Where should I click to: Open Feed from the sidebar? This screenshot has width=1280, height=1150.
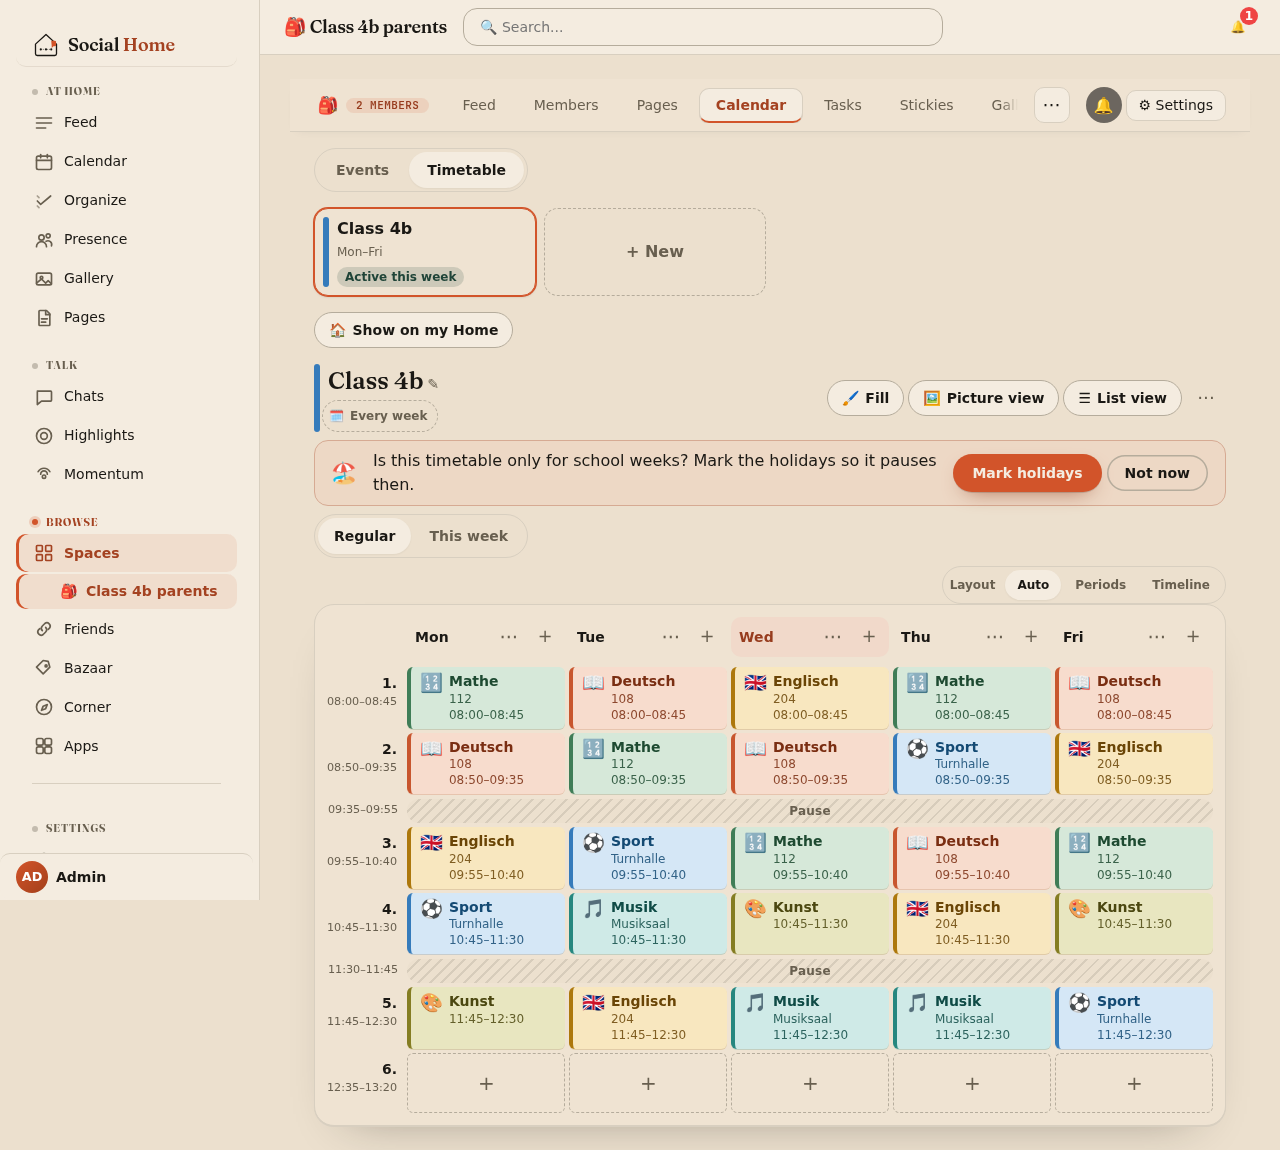126,122
